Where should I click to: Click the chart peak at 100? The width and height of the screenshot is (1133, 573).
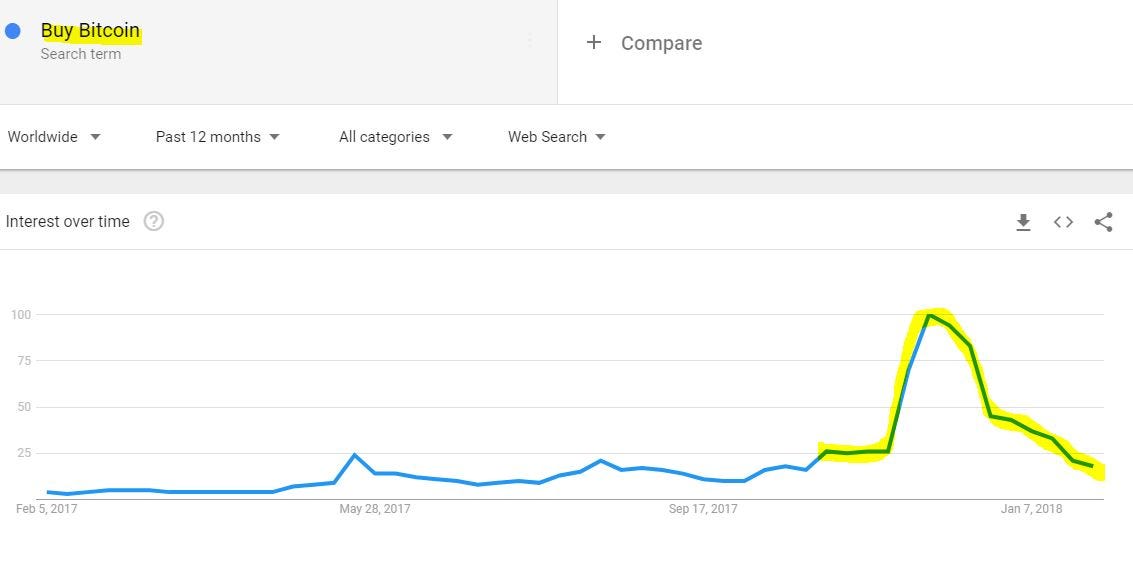coord(929,315)
